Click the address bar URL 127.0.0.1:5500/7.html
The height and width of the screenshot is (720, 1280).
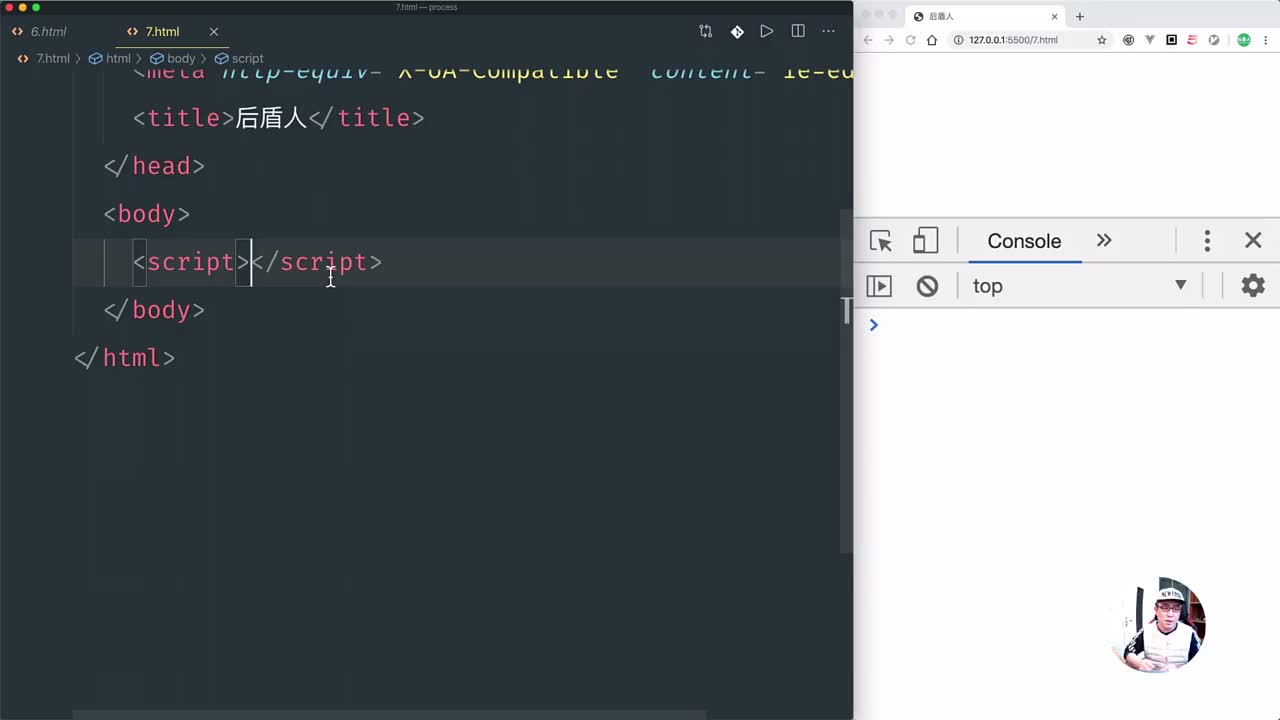pos(1013,40)
